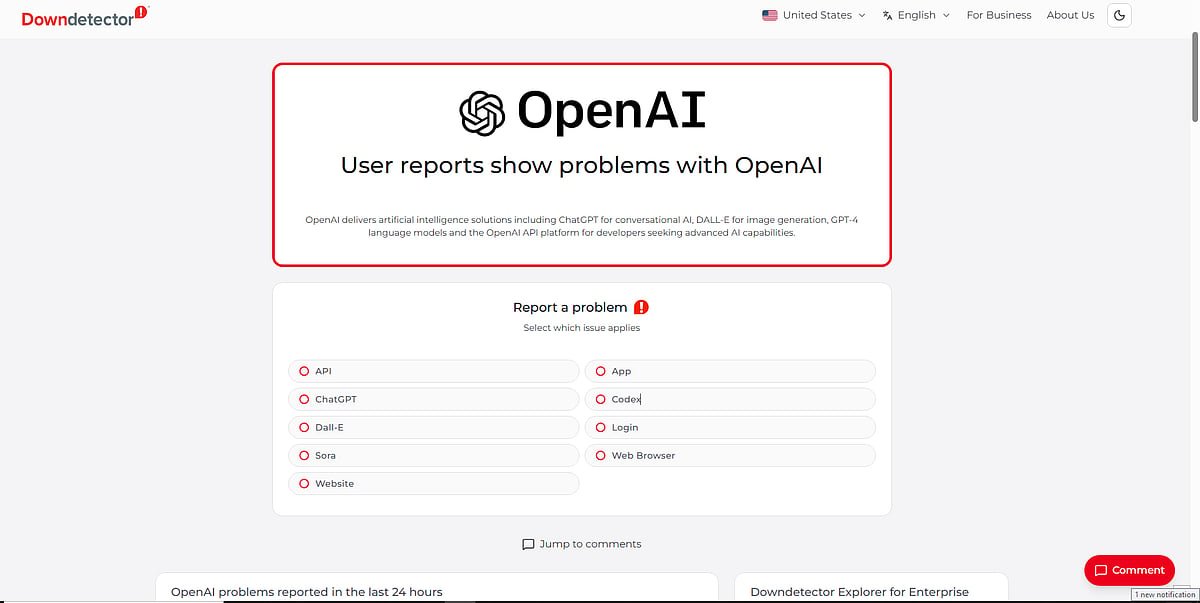Click 'Select which issue applies' text
This screenshot has width=1200, height=603.
581,328
